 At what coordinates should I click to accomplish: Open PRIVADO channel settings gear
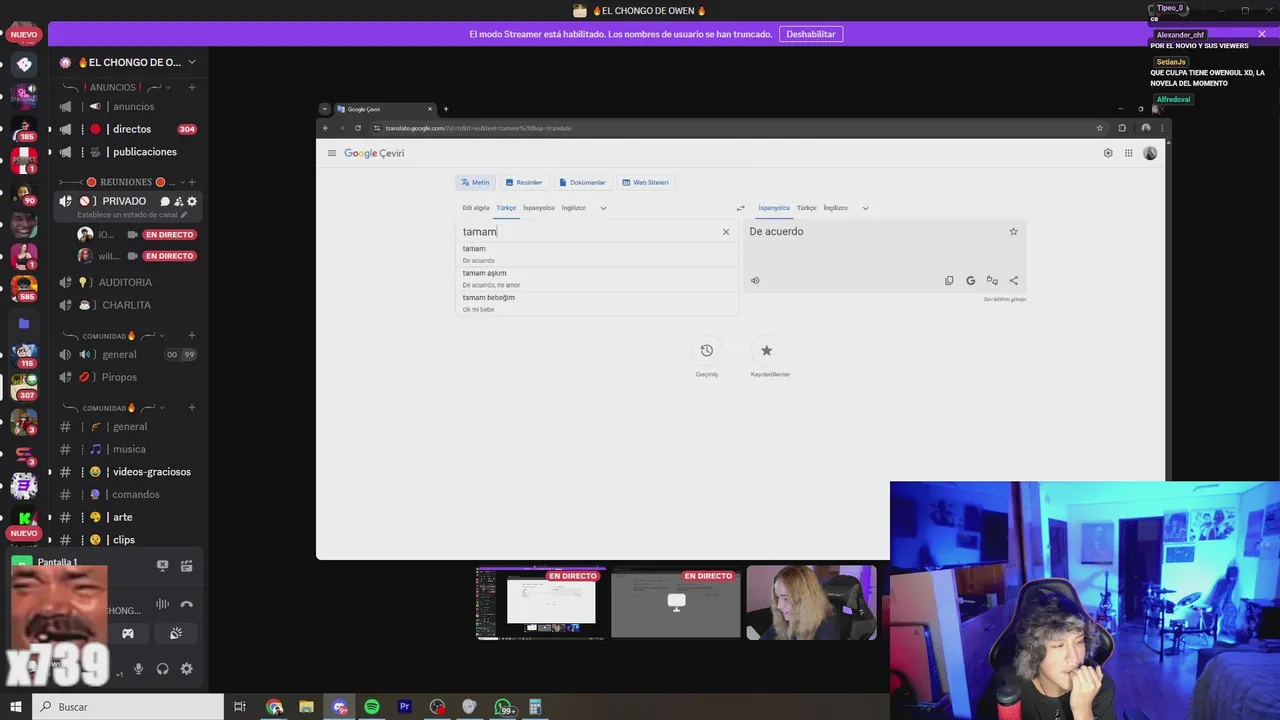192,201
